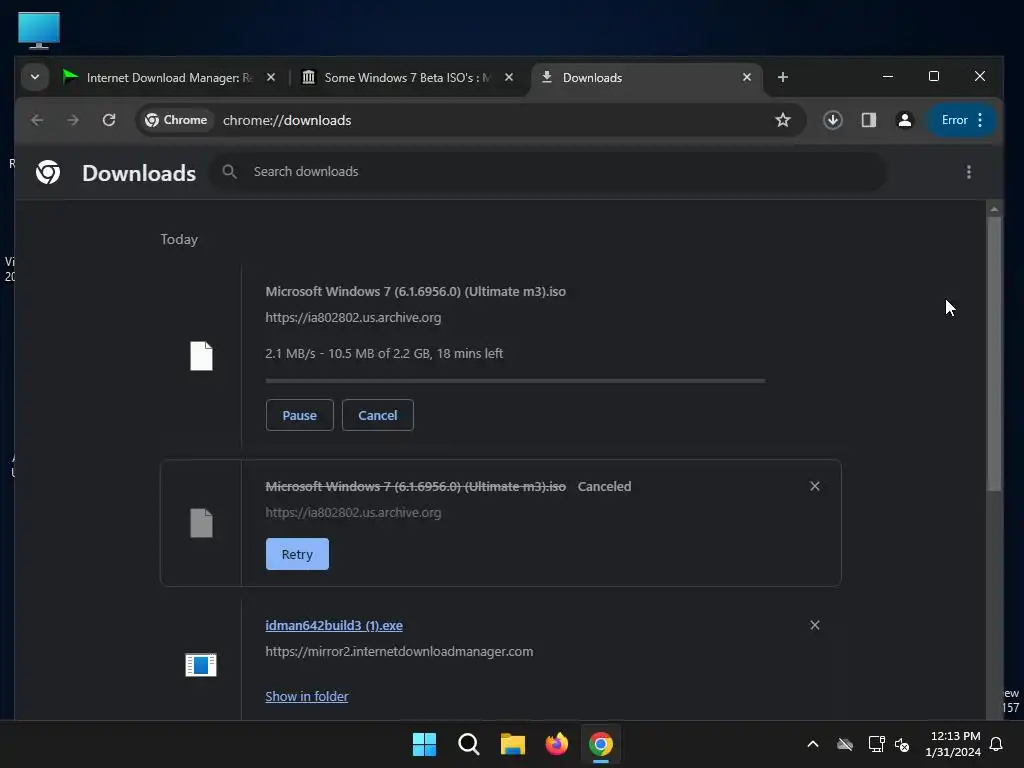Go forward to next page
Screen dimensions: 1024x768
[x=73, y=120]
